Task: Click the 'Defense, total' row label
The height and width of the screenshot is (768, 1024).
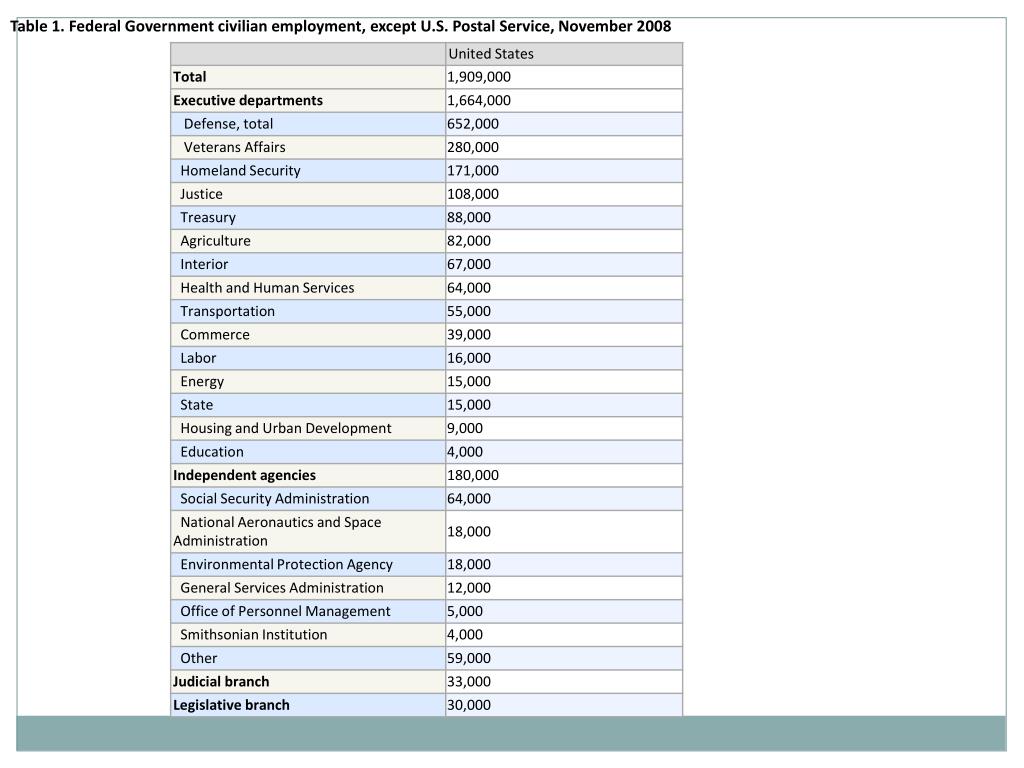Action: tap(228, 124)
